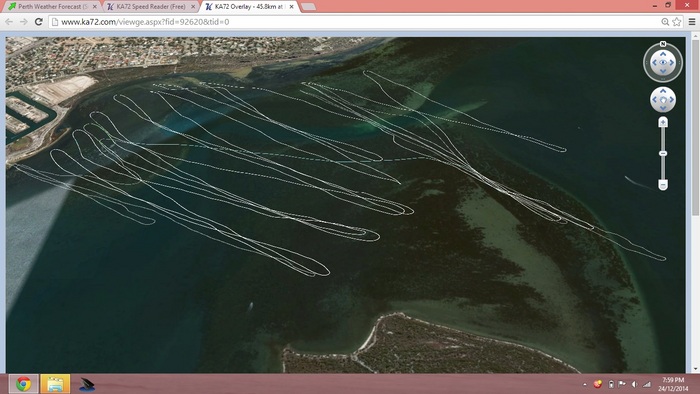Click the page zoom magnifier in address bar

click(665, 22)
